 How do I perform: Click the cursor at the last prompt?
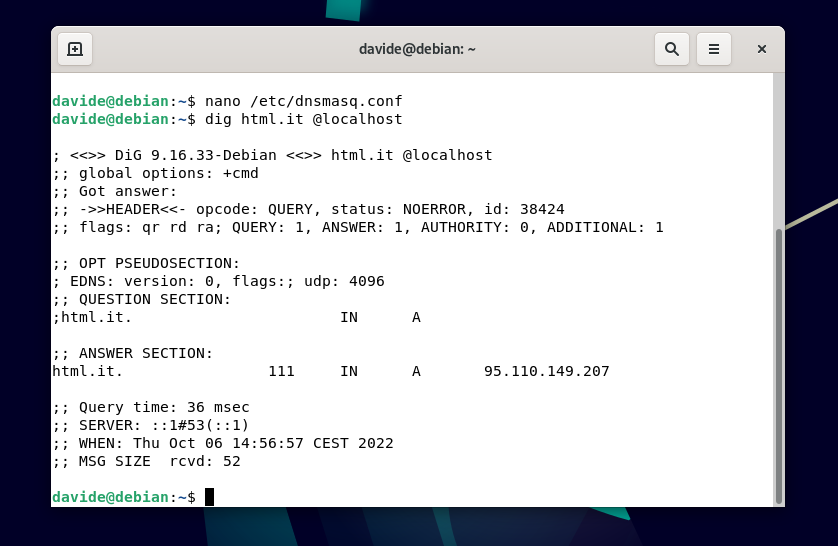click(x=210, y=497)
